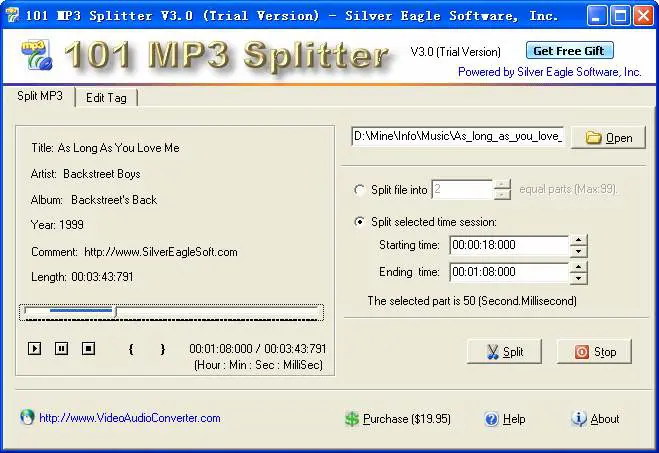Screen dimensions: 659x453
Task: Click 'The selected part is 50' text
Action: pyautogui.click(x=472, y=301)
